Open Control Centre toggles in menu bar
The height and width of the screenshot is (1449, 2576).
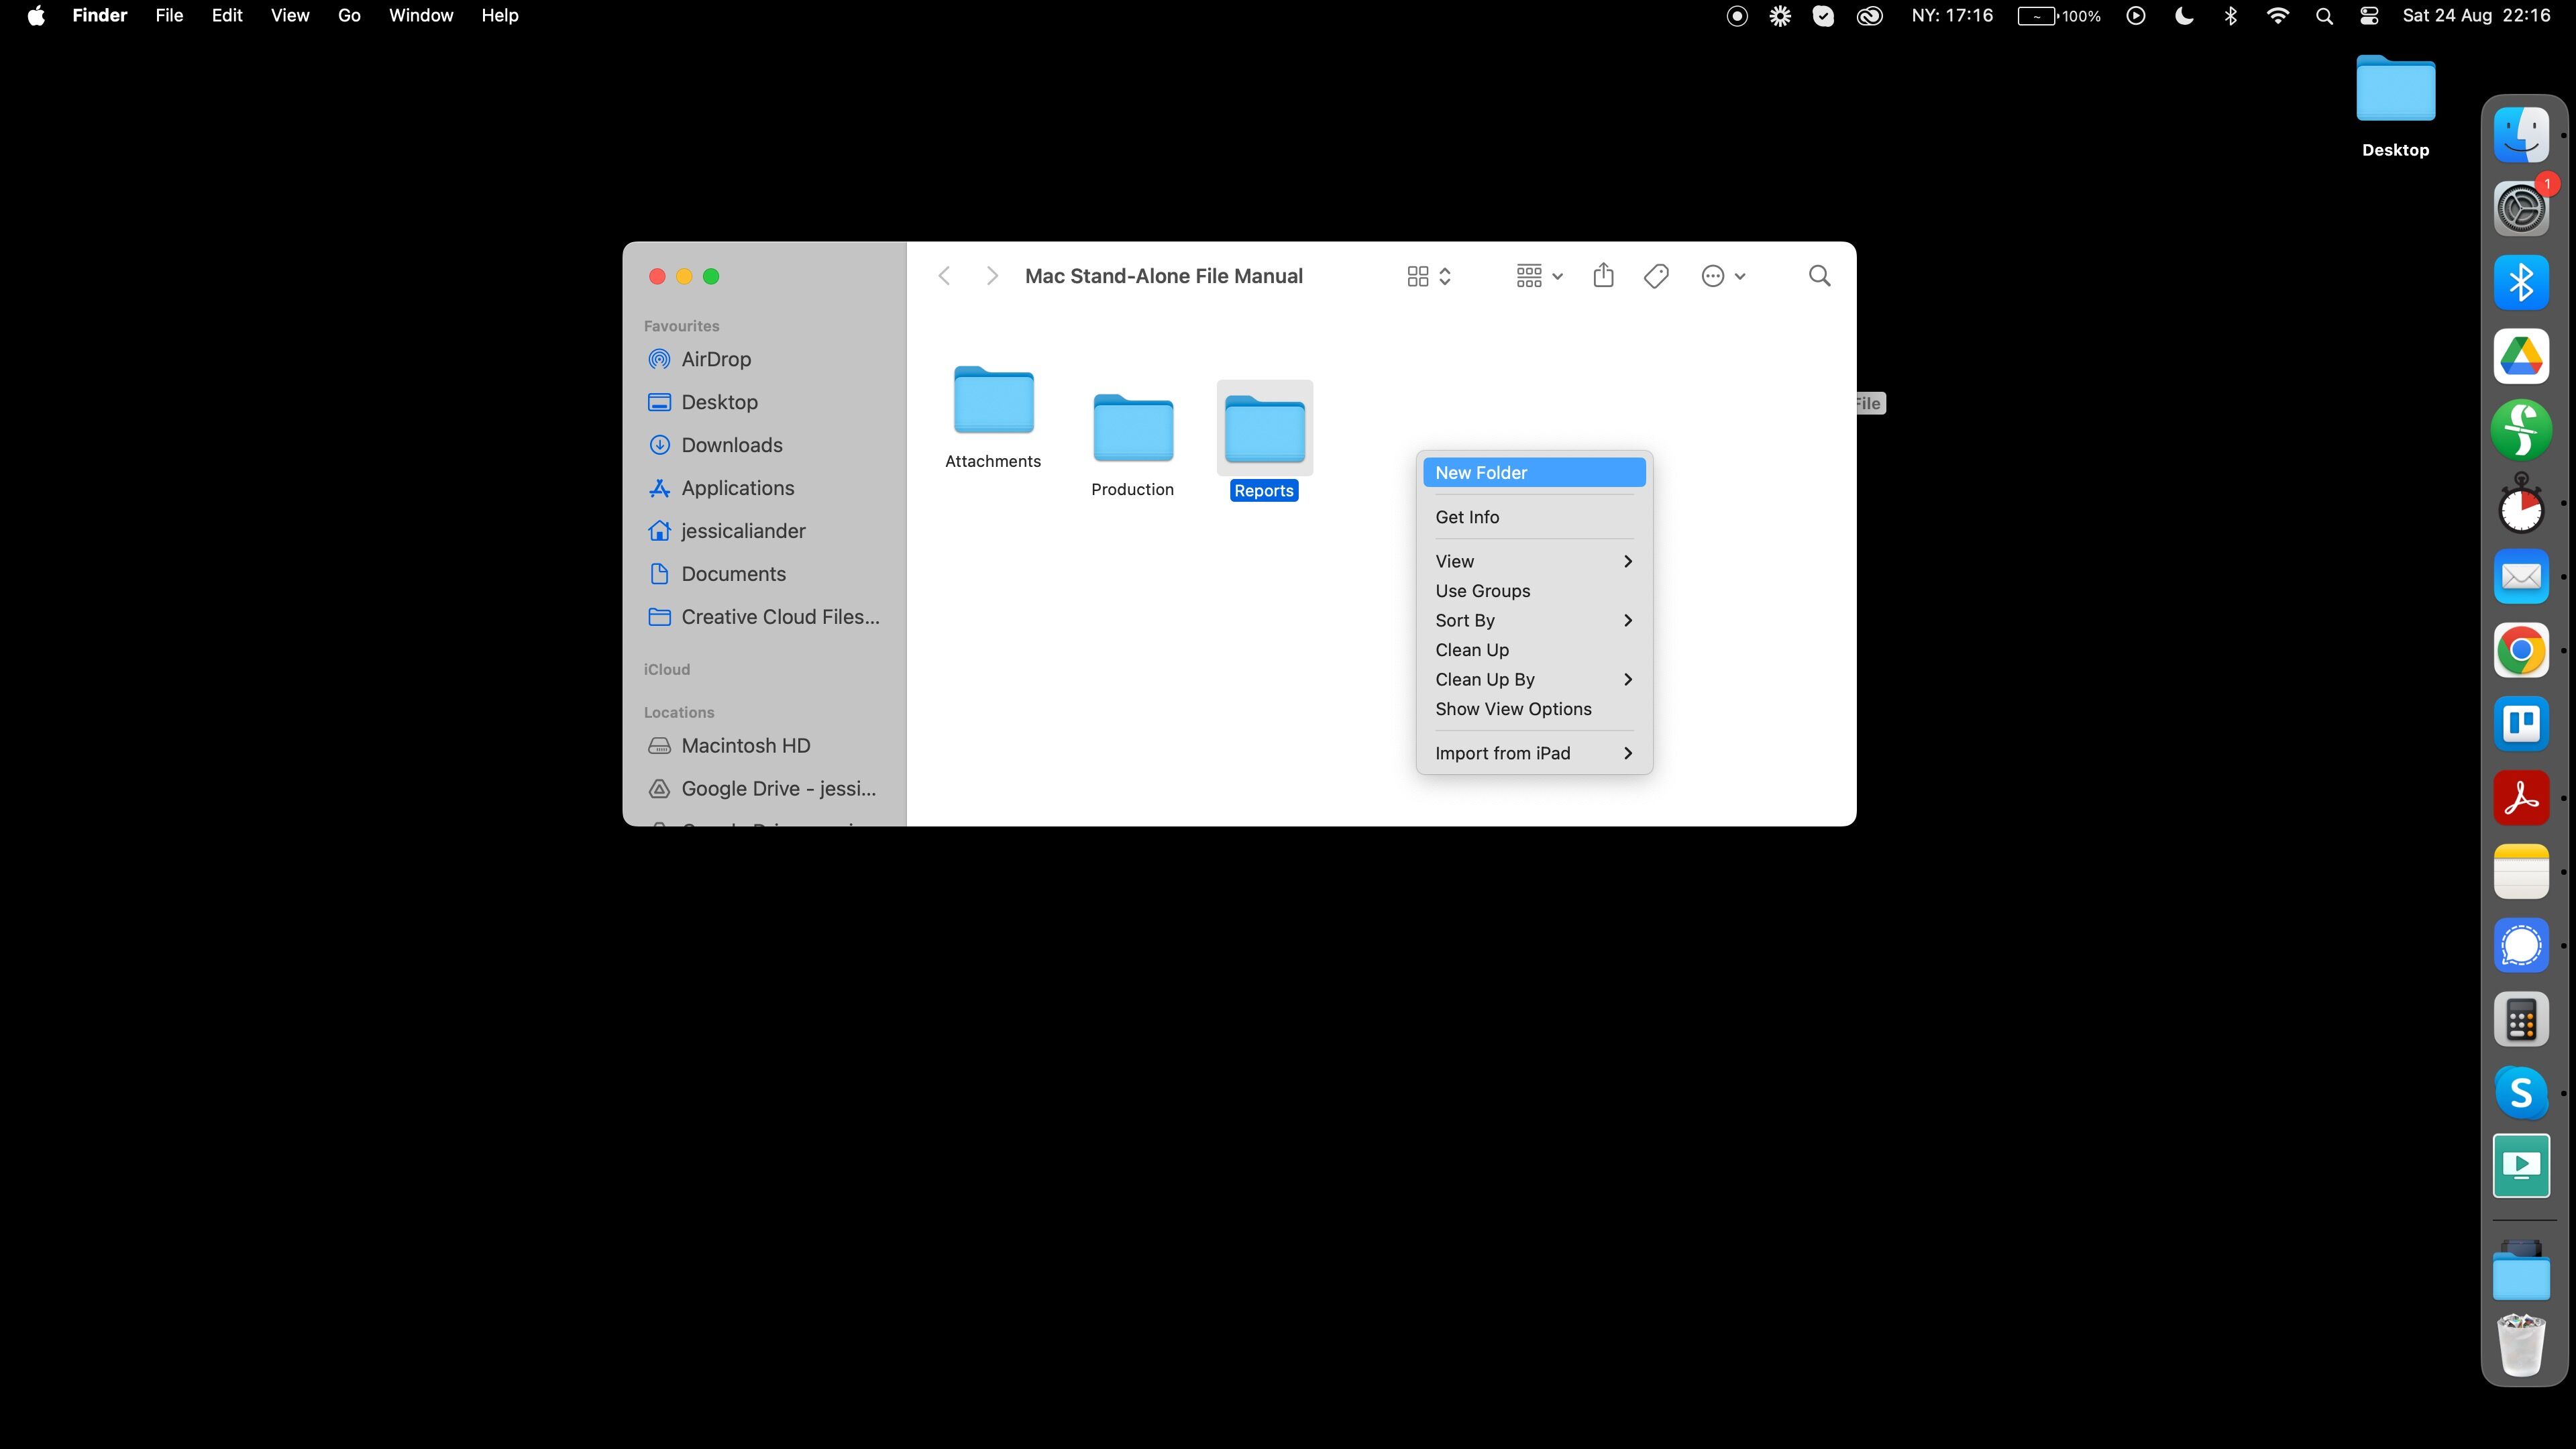click(x=2369, y=16)
